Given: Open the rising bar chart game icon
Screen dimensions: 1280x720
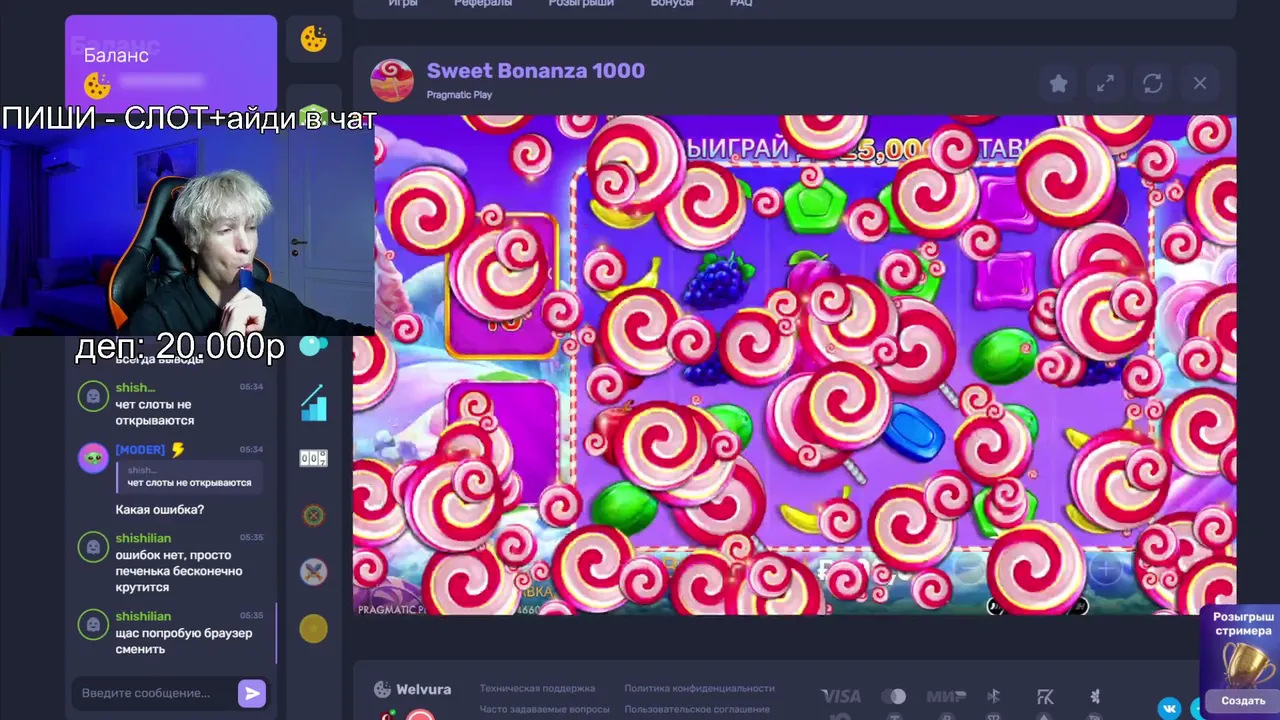Looking at the screenshot, I should (x=314, y=402).
